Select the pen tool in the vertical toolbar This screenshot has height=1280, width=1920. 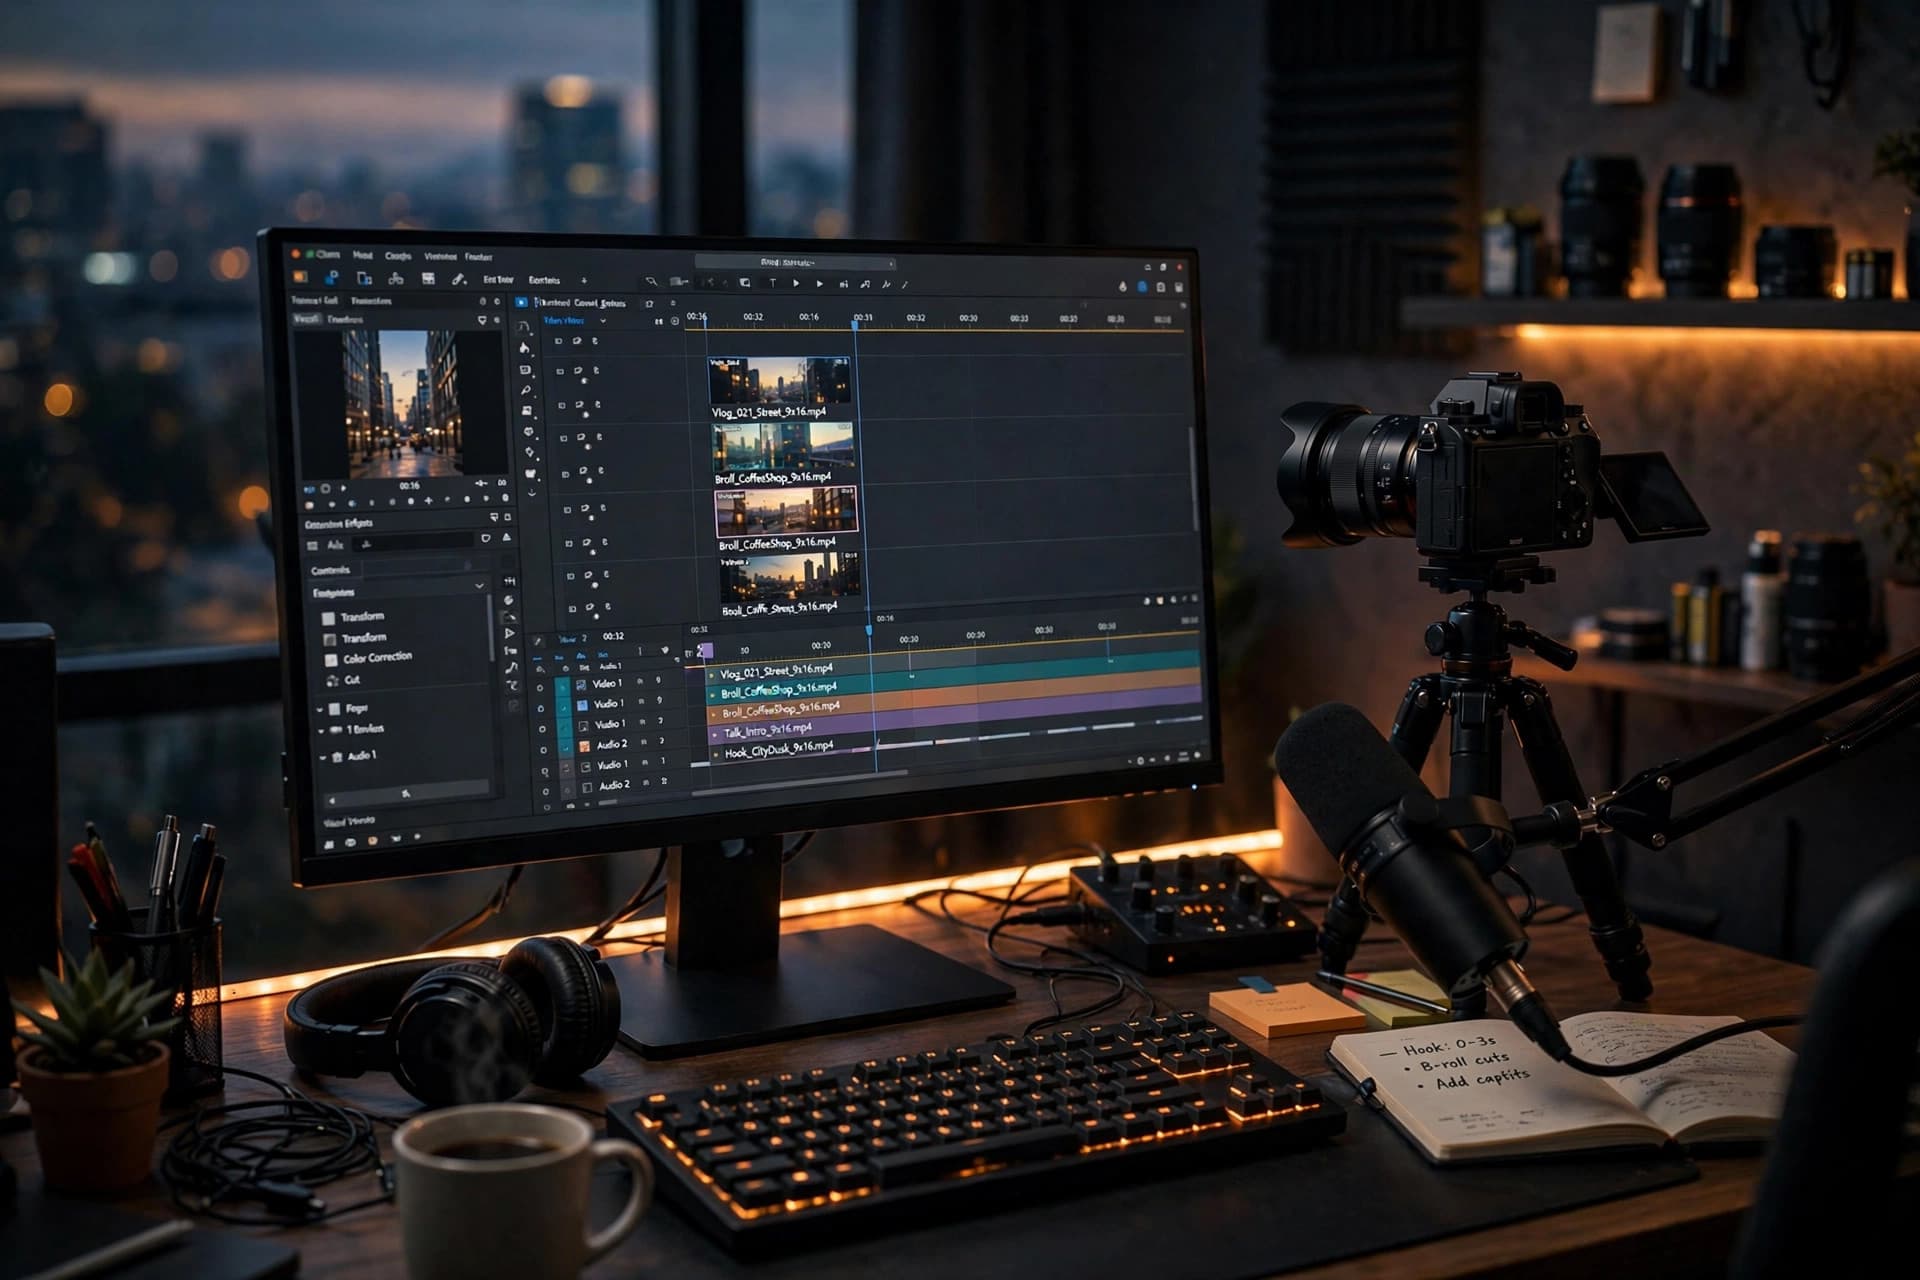pyautogui.click(x=526, y=390)
